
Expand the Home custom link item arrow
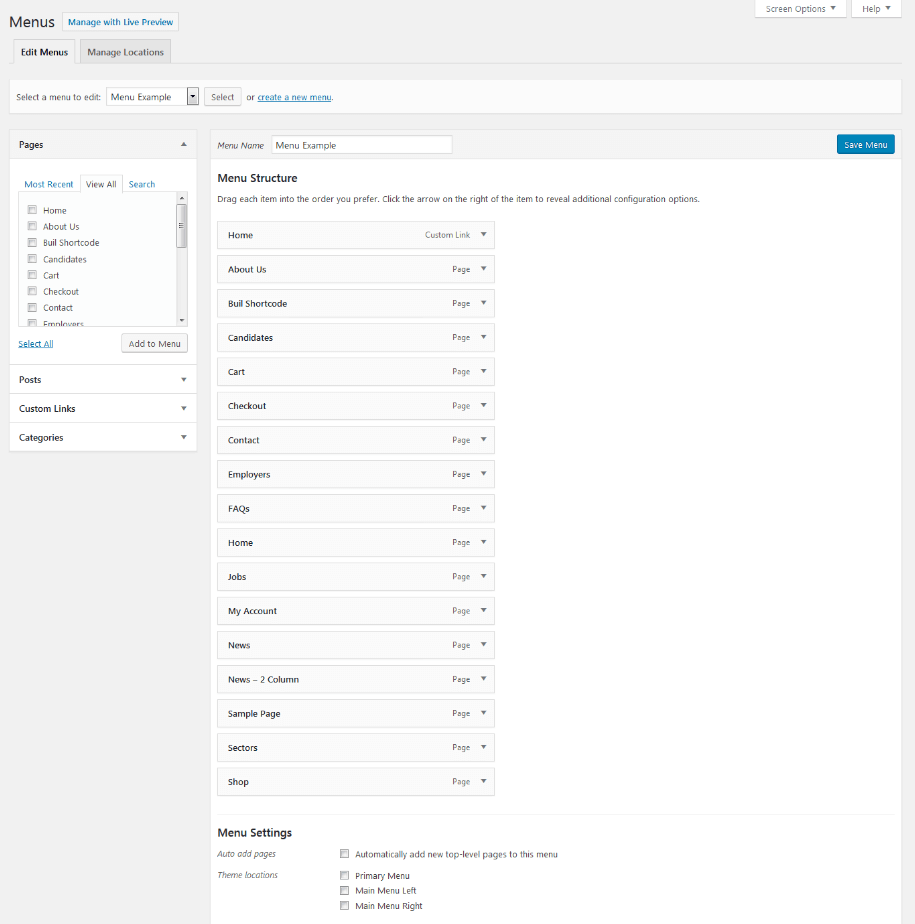point(483,235)
